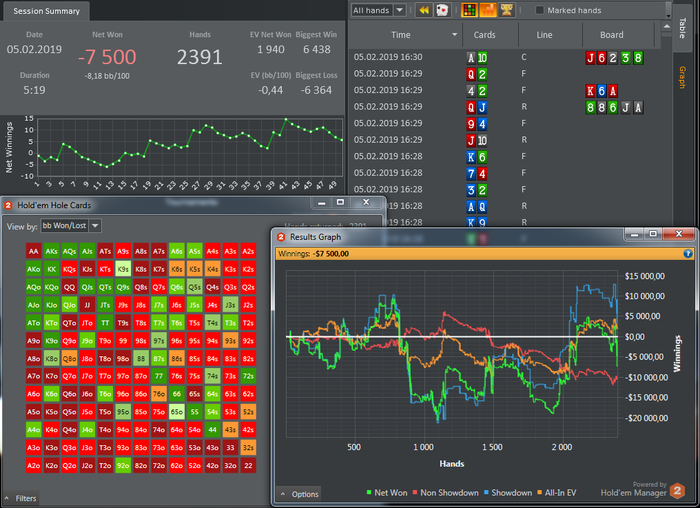Switch to the vertical Table tab
Viewport: 700px width, 508px height.
pyautogui.click(x=683, y=28)
